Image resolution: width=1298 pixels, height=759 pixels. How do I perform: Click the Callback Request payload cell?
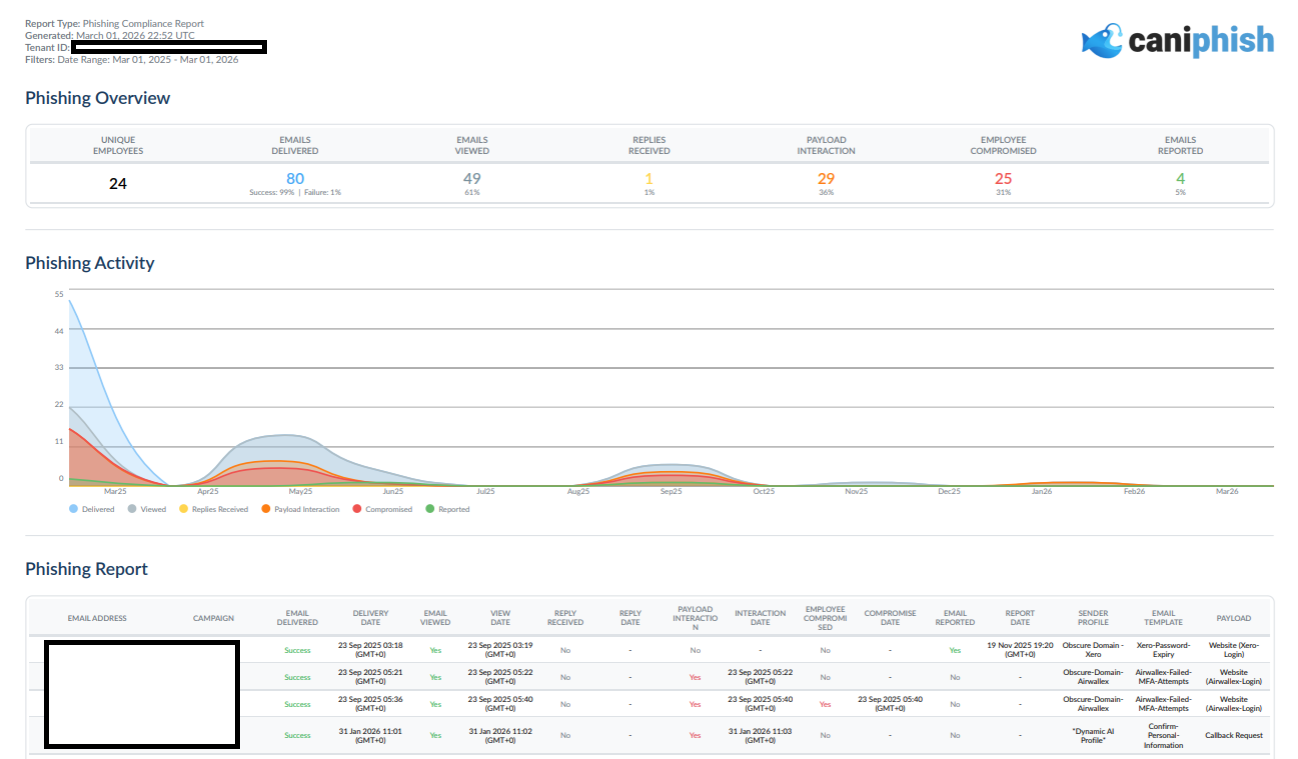click(x=1233, y=735)
